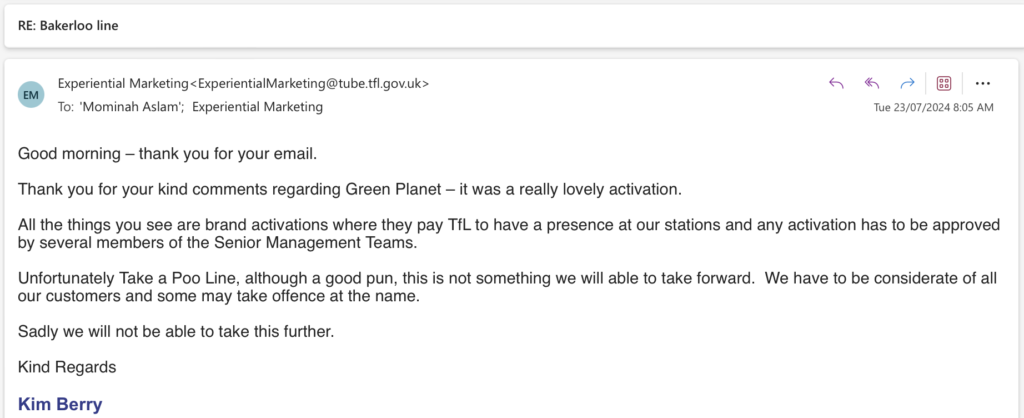
Task: Forward this email using the arrow icon
Action: 907,83
